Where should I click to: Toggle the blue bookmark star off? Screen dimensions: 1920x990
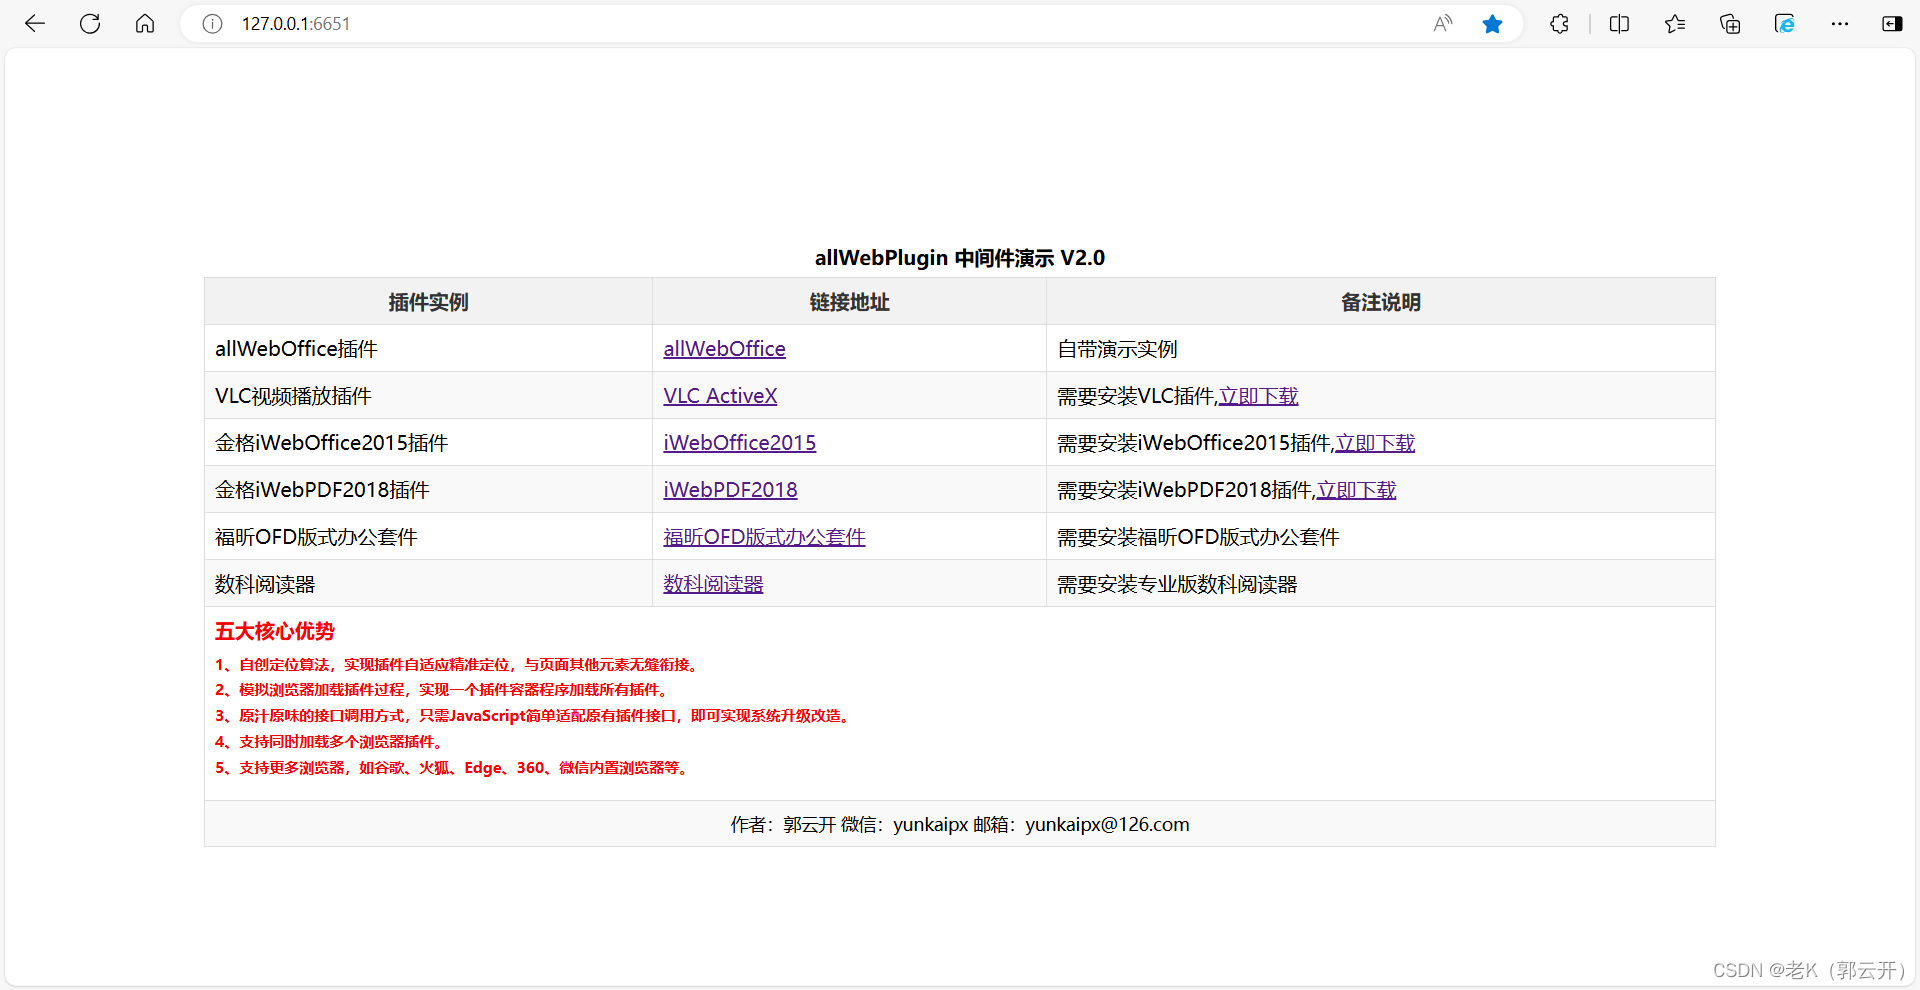(1493, 23)
